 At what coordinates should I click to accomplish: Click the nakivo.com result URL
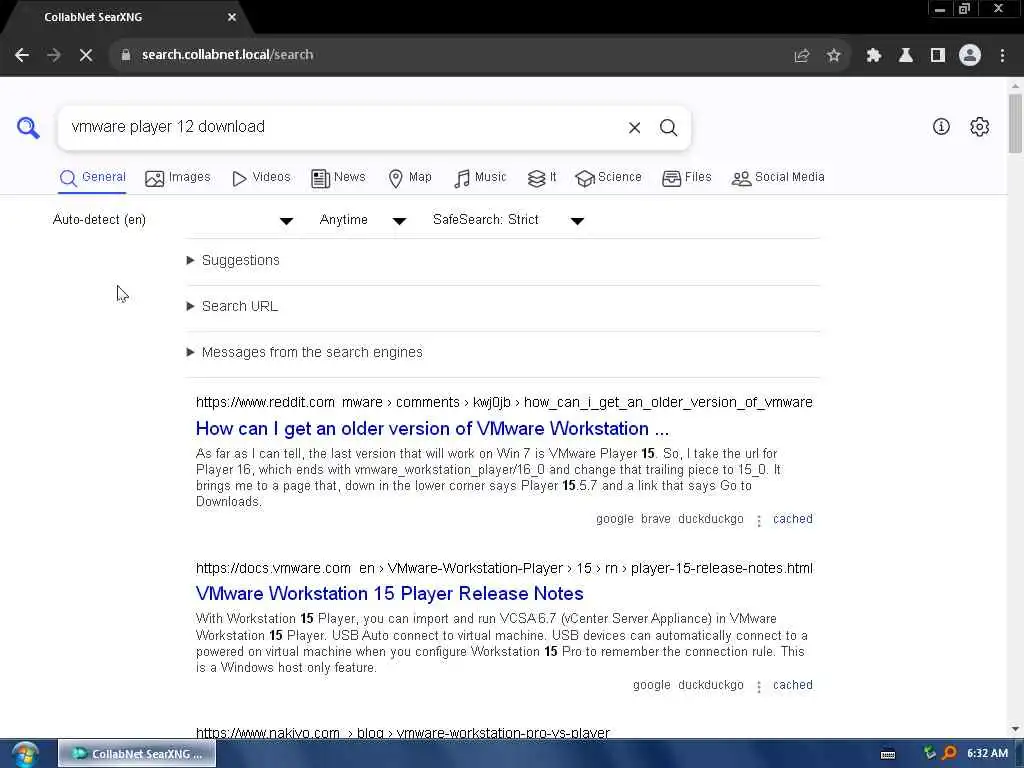pyautogui.click(x=402, y=733)
